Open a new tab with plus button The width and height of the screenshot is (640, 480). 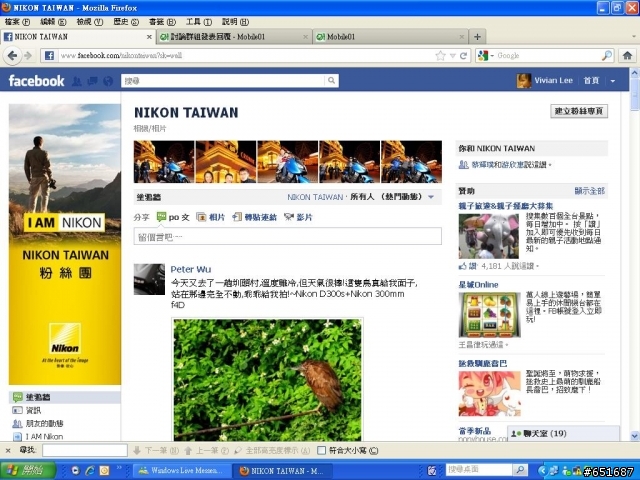(477, 37)
